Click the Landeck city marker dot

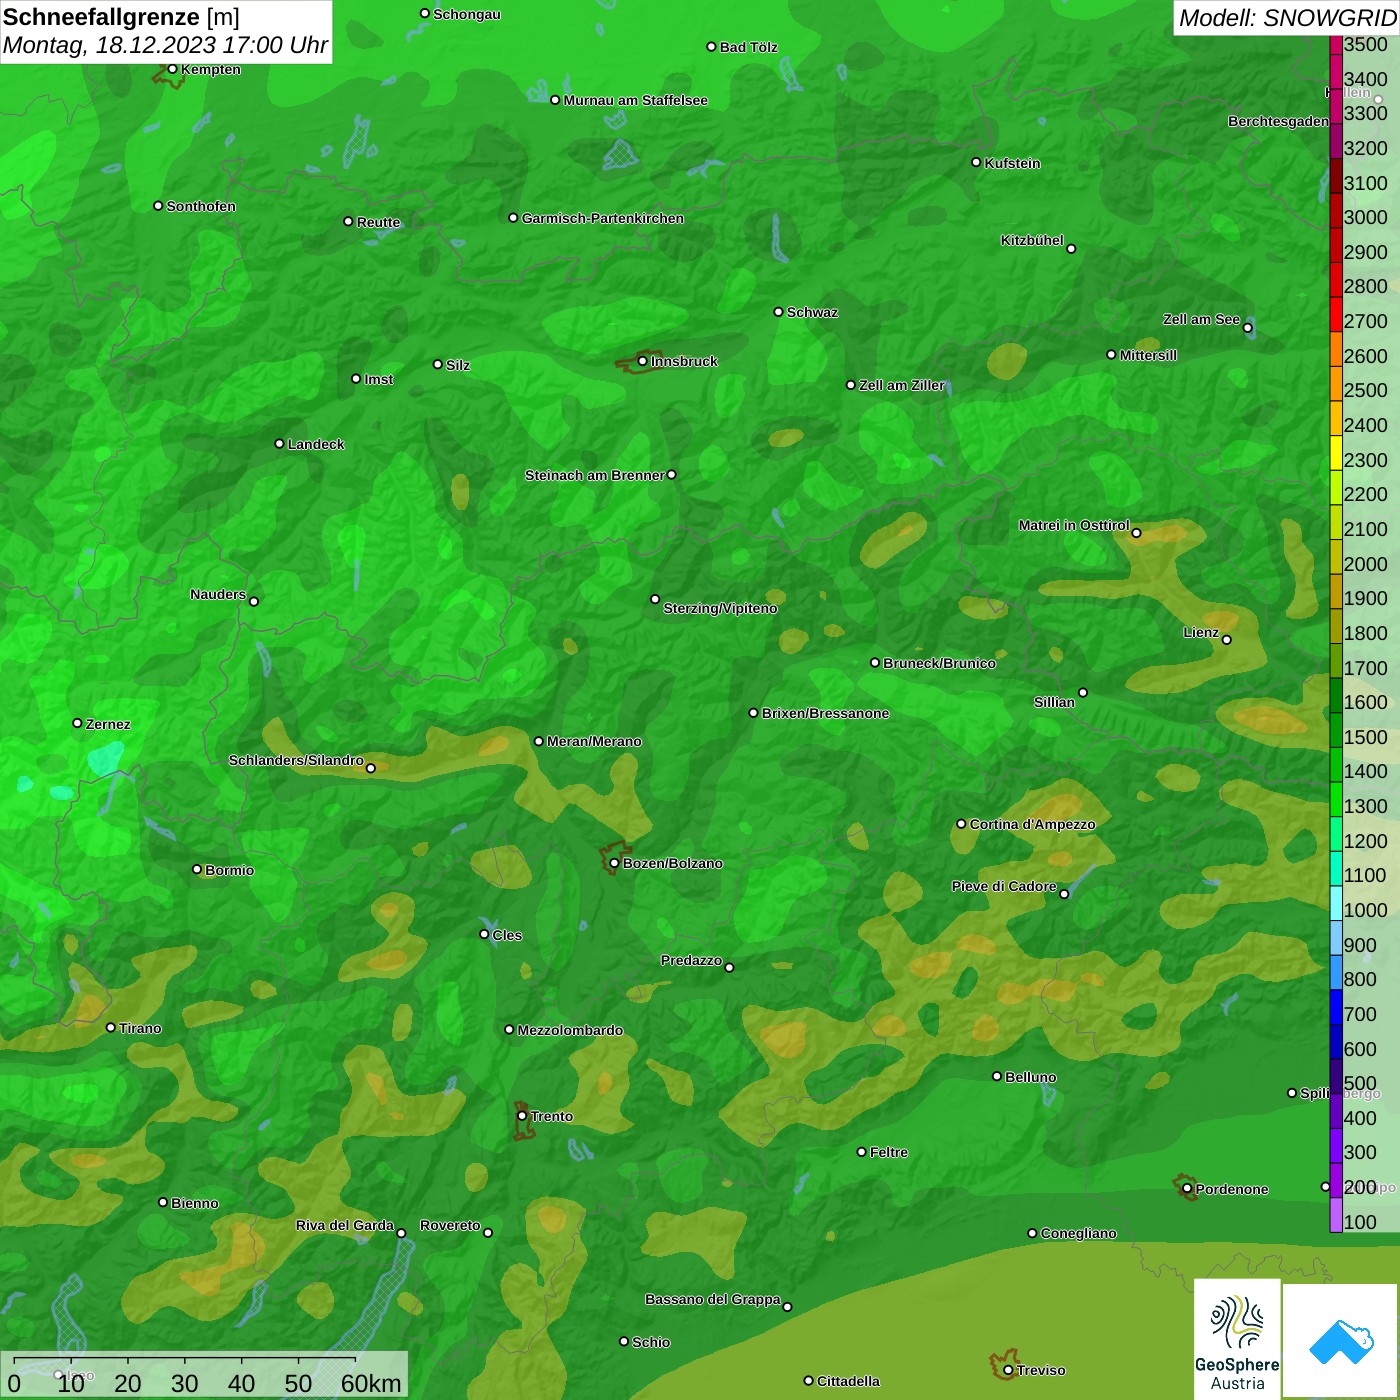pyautogui.click(x=279, y=443)
